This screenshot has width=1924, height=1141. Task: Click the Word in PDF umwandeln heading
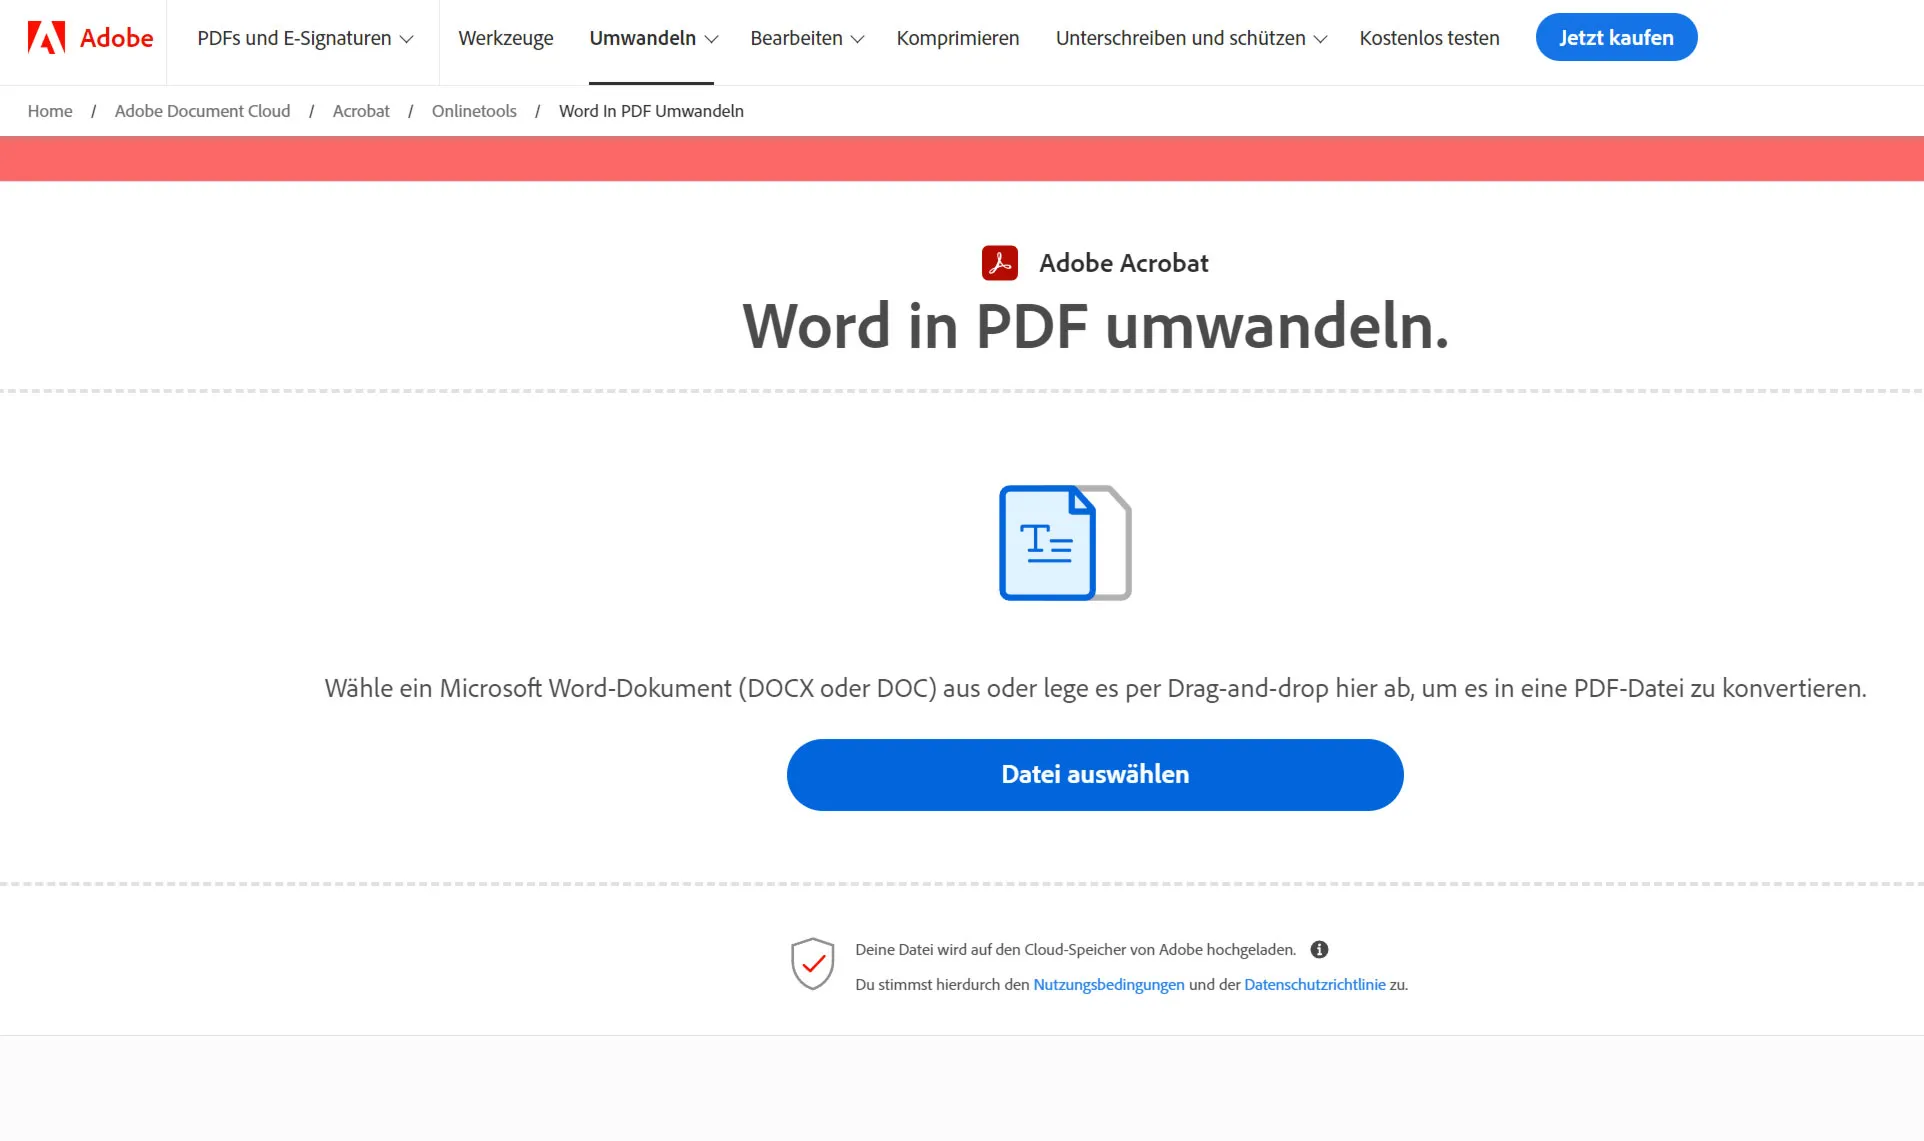pyautogui.click(x=1096, y=326)
